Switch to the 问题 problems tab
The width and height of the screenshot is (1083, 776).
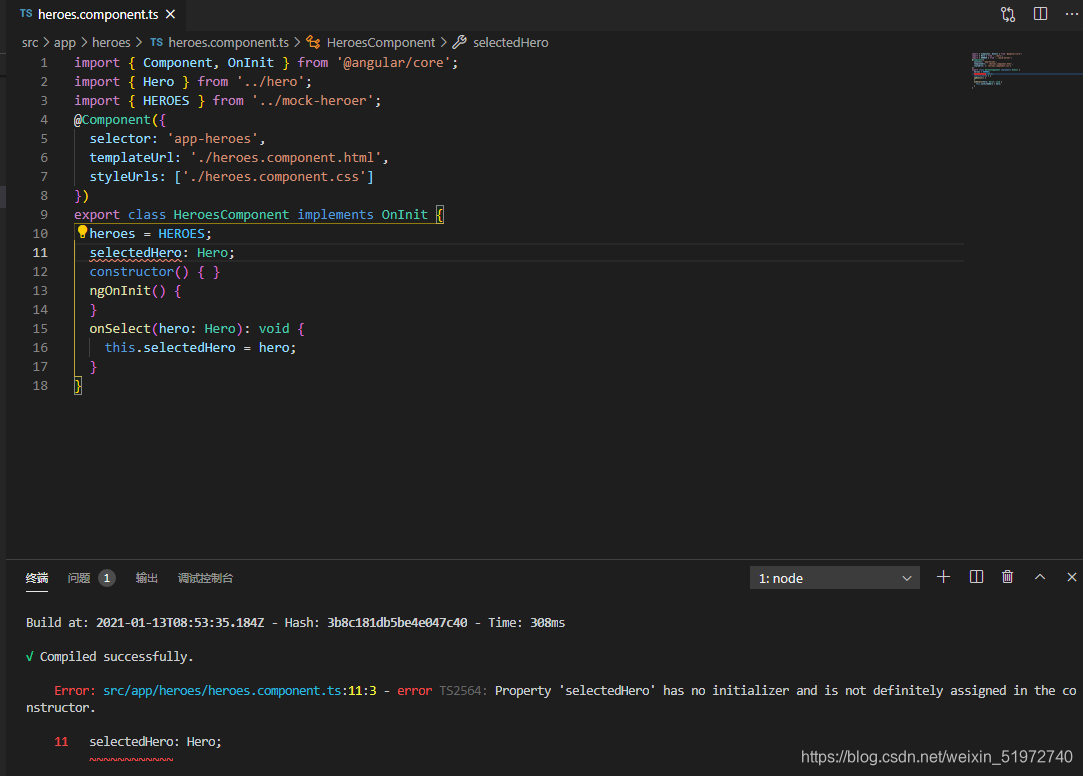click(79, 578)
